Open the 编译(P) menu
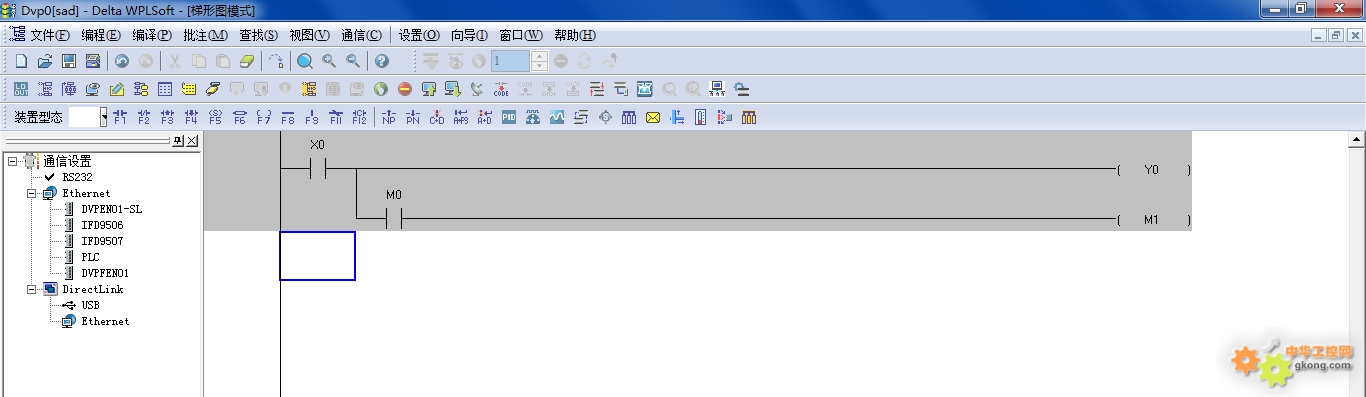The width and height of the screenshot is (1366, 397). click(152, 35)
